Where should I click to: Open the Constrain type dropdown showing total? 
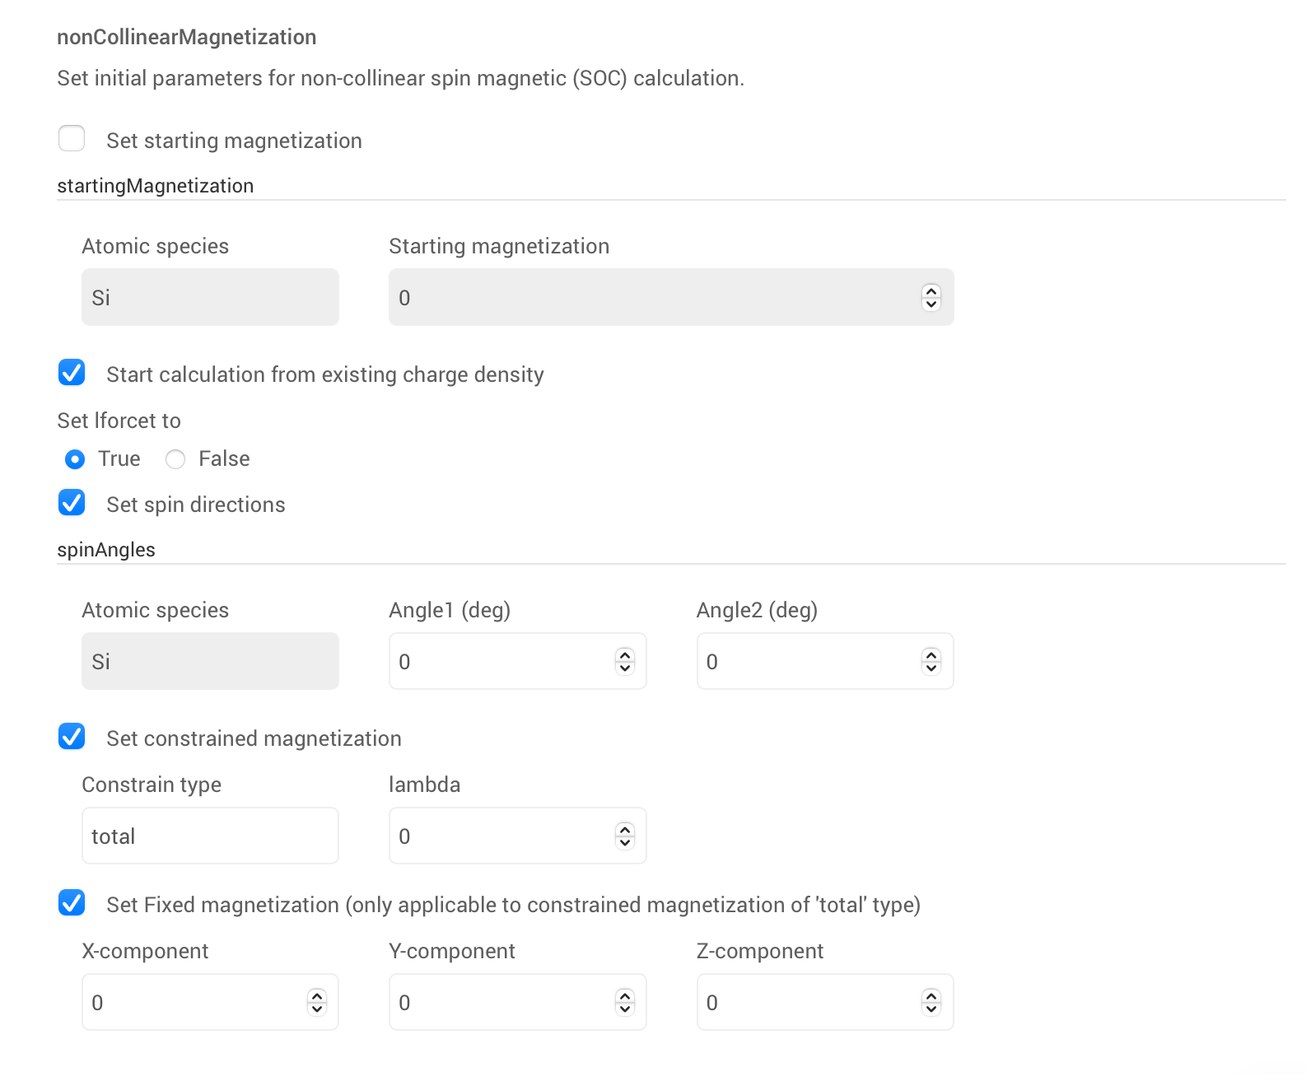(x=210, y=836)
